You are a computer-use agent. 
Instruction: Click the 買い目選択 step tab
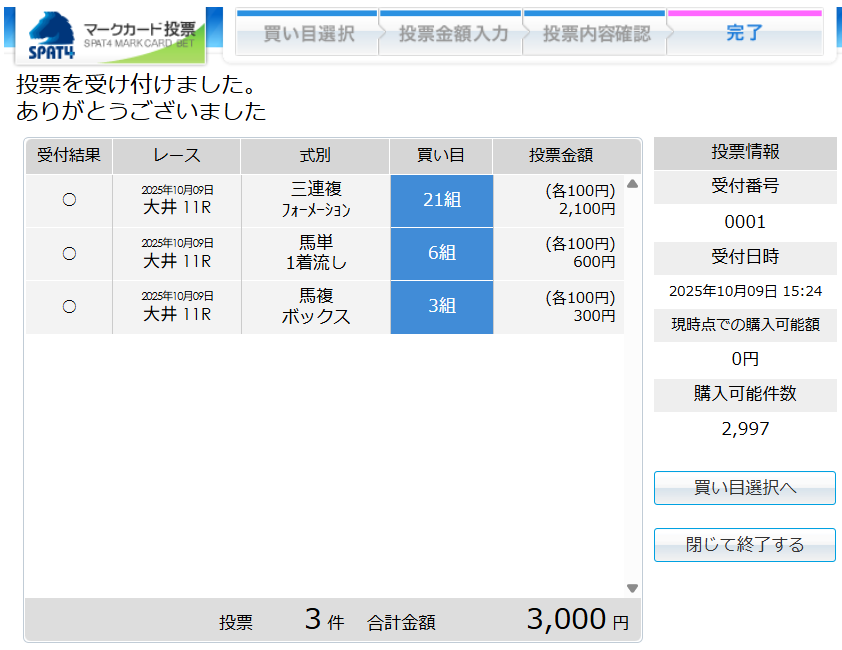(308, 34)
